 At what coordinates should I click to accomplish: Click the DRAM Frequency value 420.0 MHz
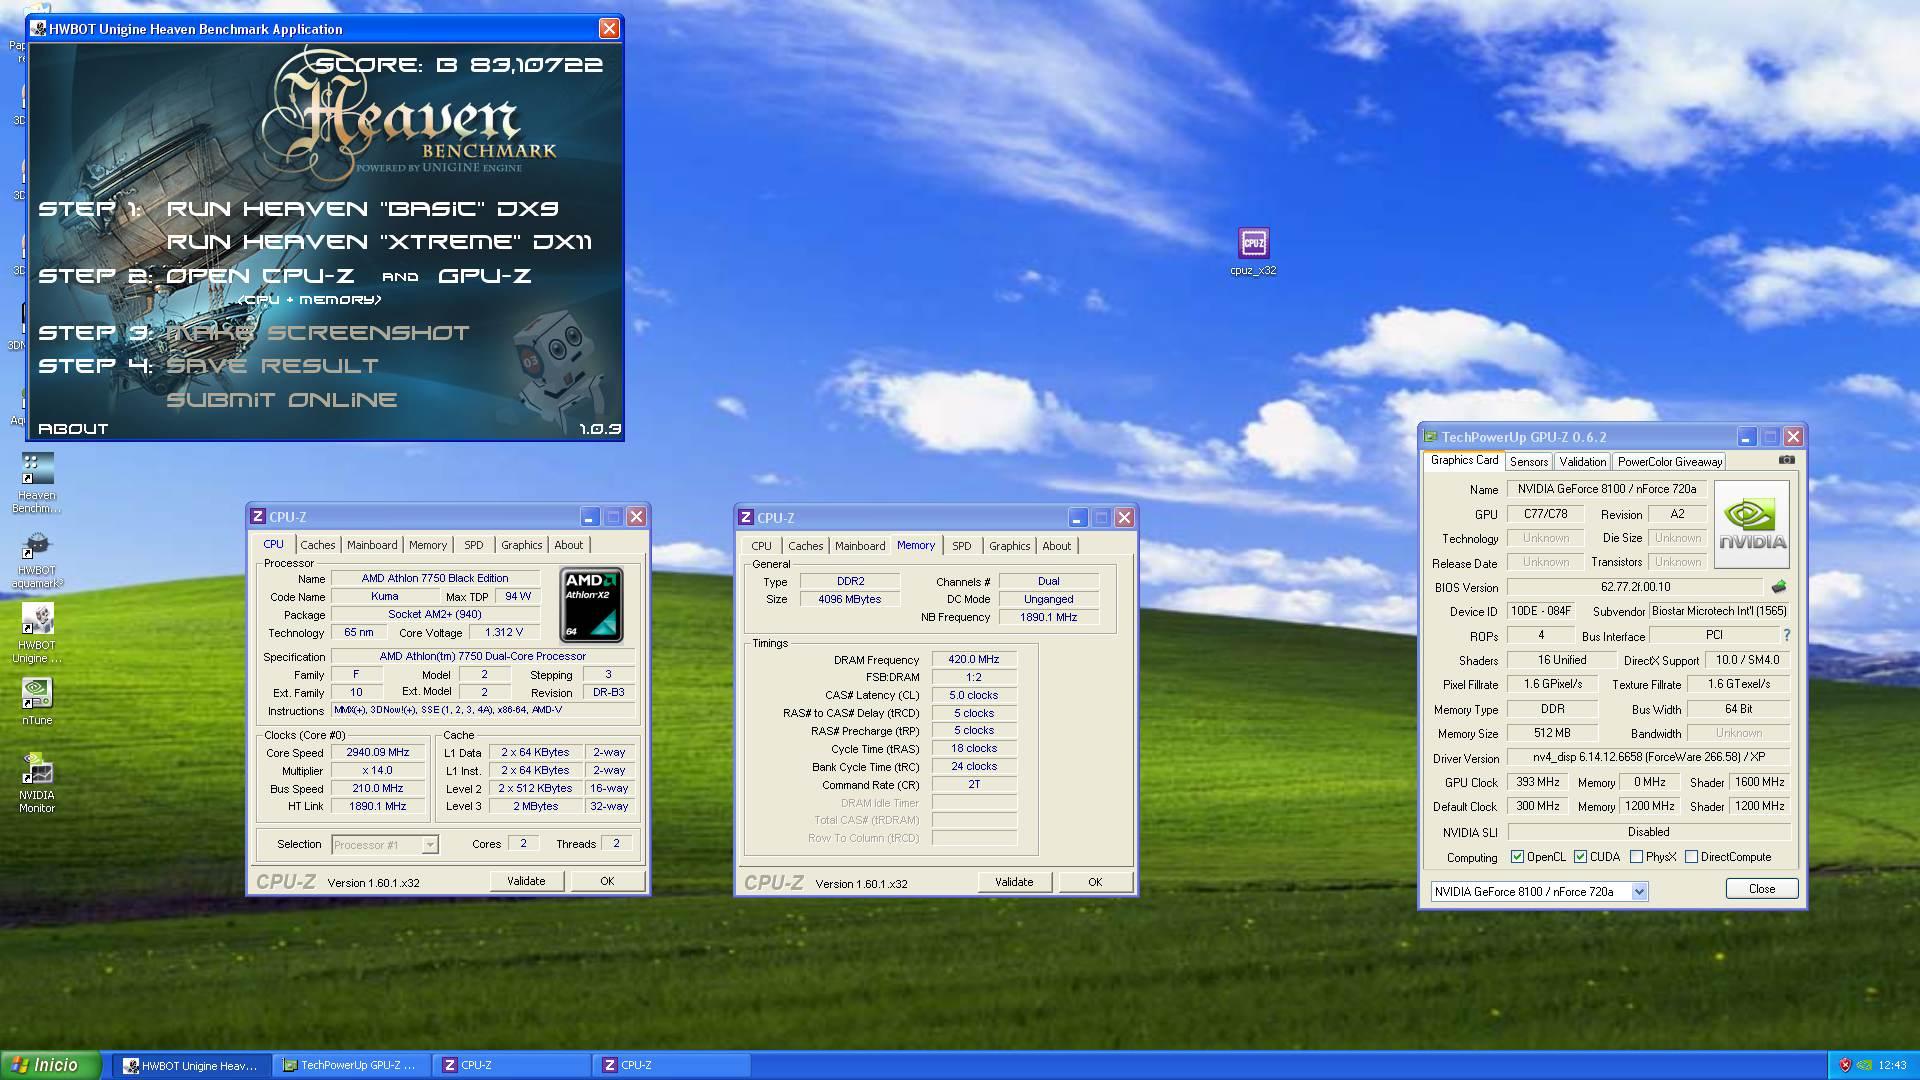tap(974, 660)
